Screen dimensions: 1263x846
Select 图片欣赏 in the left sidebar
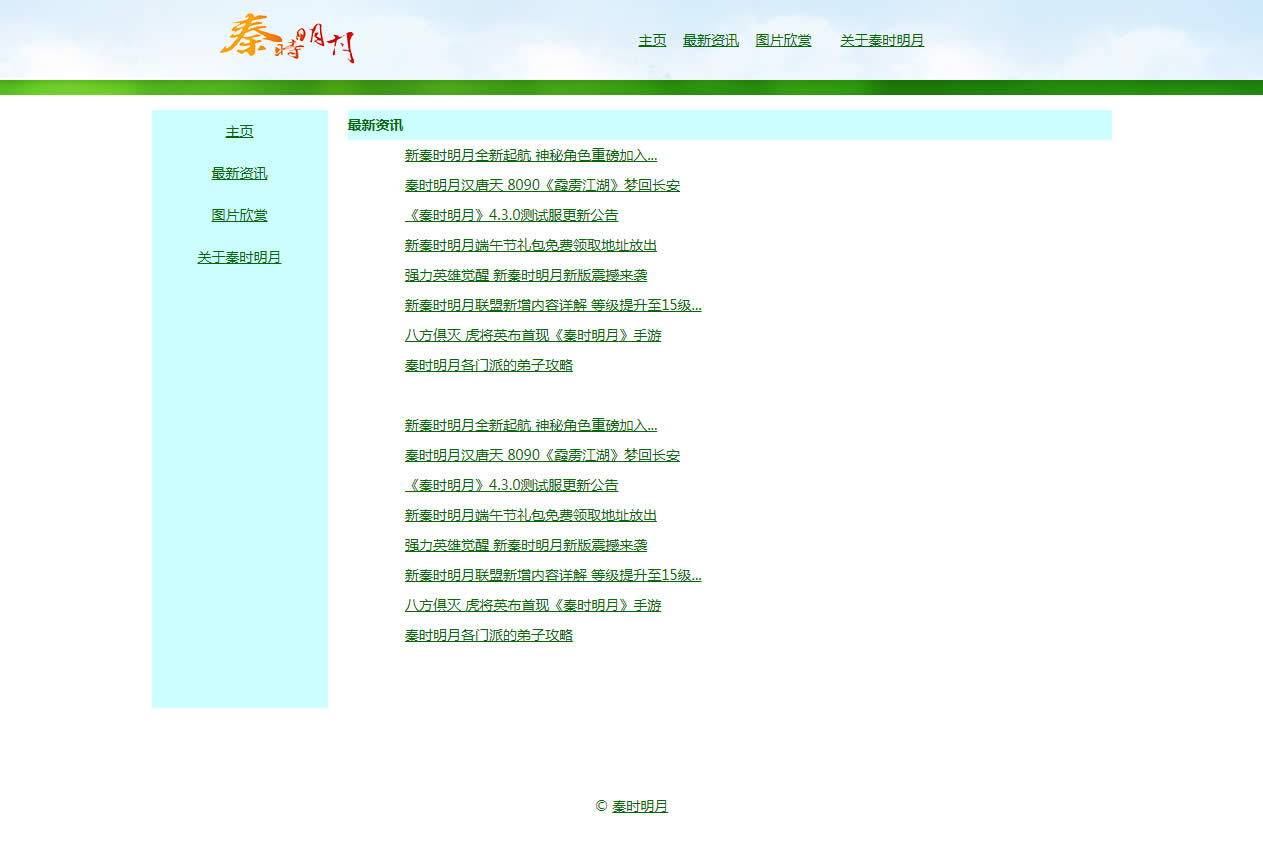point(239,216)
